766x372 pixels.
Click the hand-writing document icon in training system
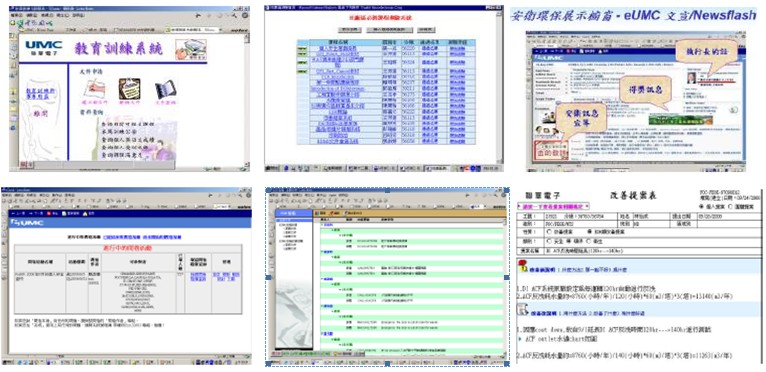(93, 89)
